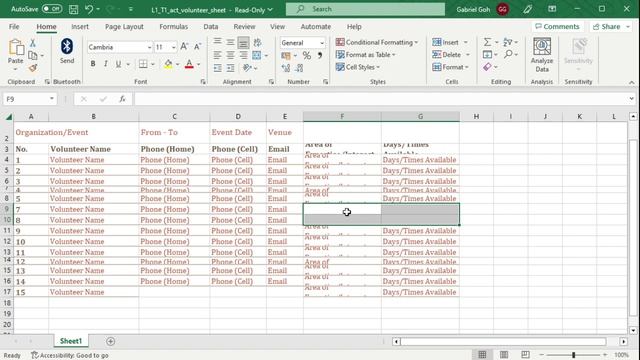This screenshot has width=640, height=360.
Task: Decrease Decimal places icon
Action: point(299,68)
